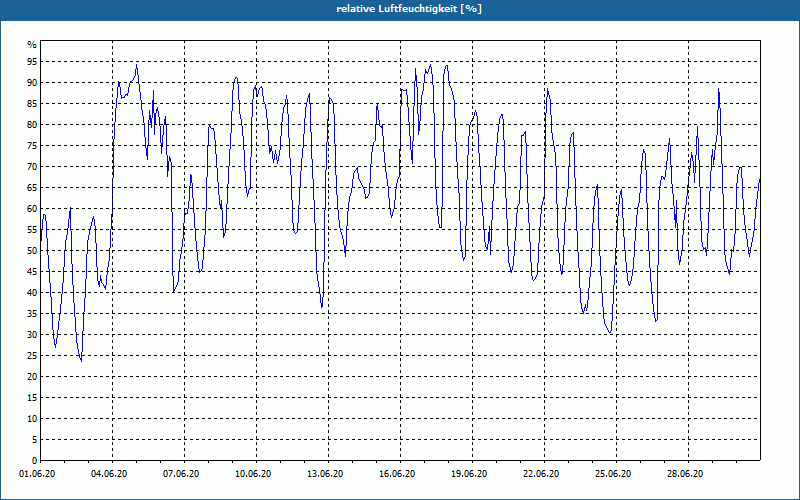Select the y-axis tick label 15
Screen dimensions: 800x500
32,397
